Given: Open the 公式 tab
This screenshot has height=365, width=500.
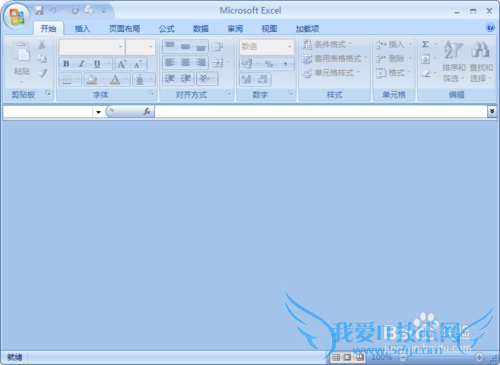Looking at the screenshot, I should click(x=167, y=29).
